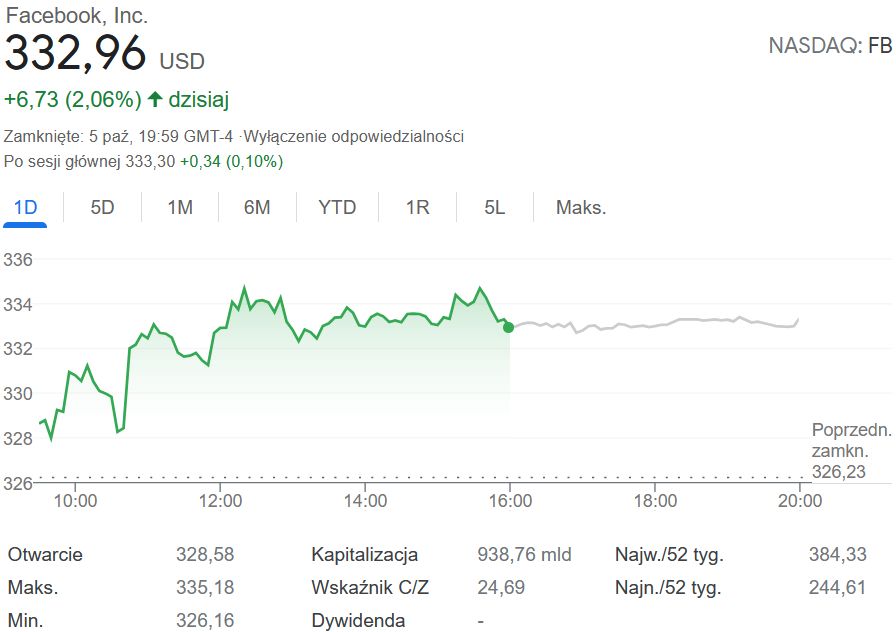The height and width of the screenshot is (632, 896).
Task: Click the 332,96 price value
Action: (76, 54)
